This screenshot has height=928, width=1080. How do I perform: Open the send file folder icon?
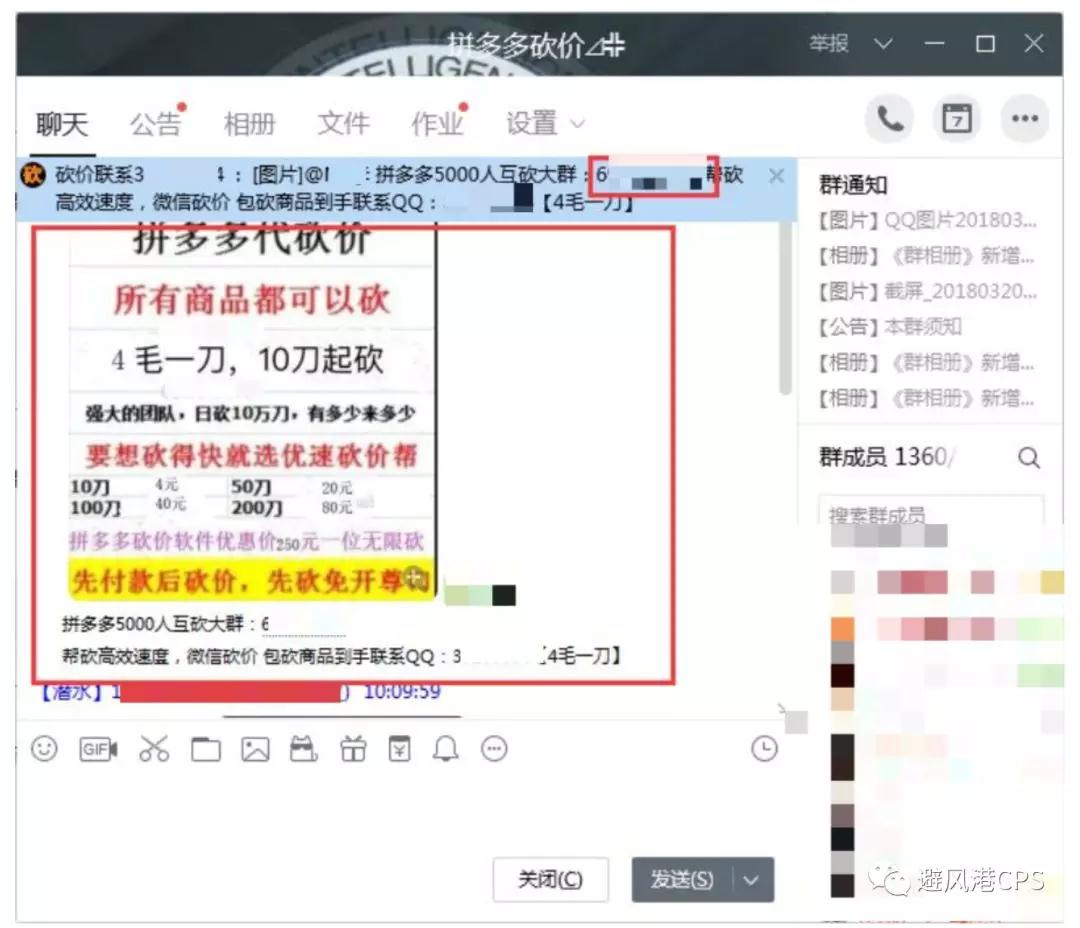pos(205,749)
